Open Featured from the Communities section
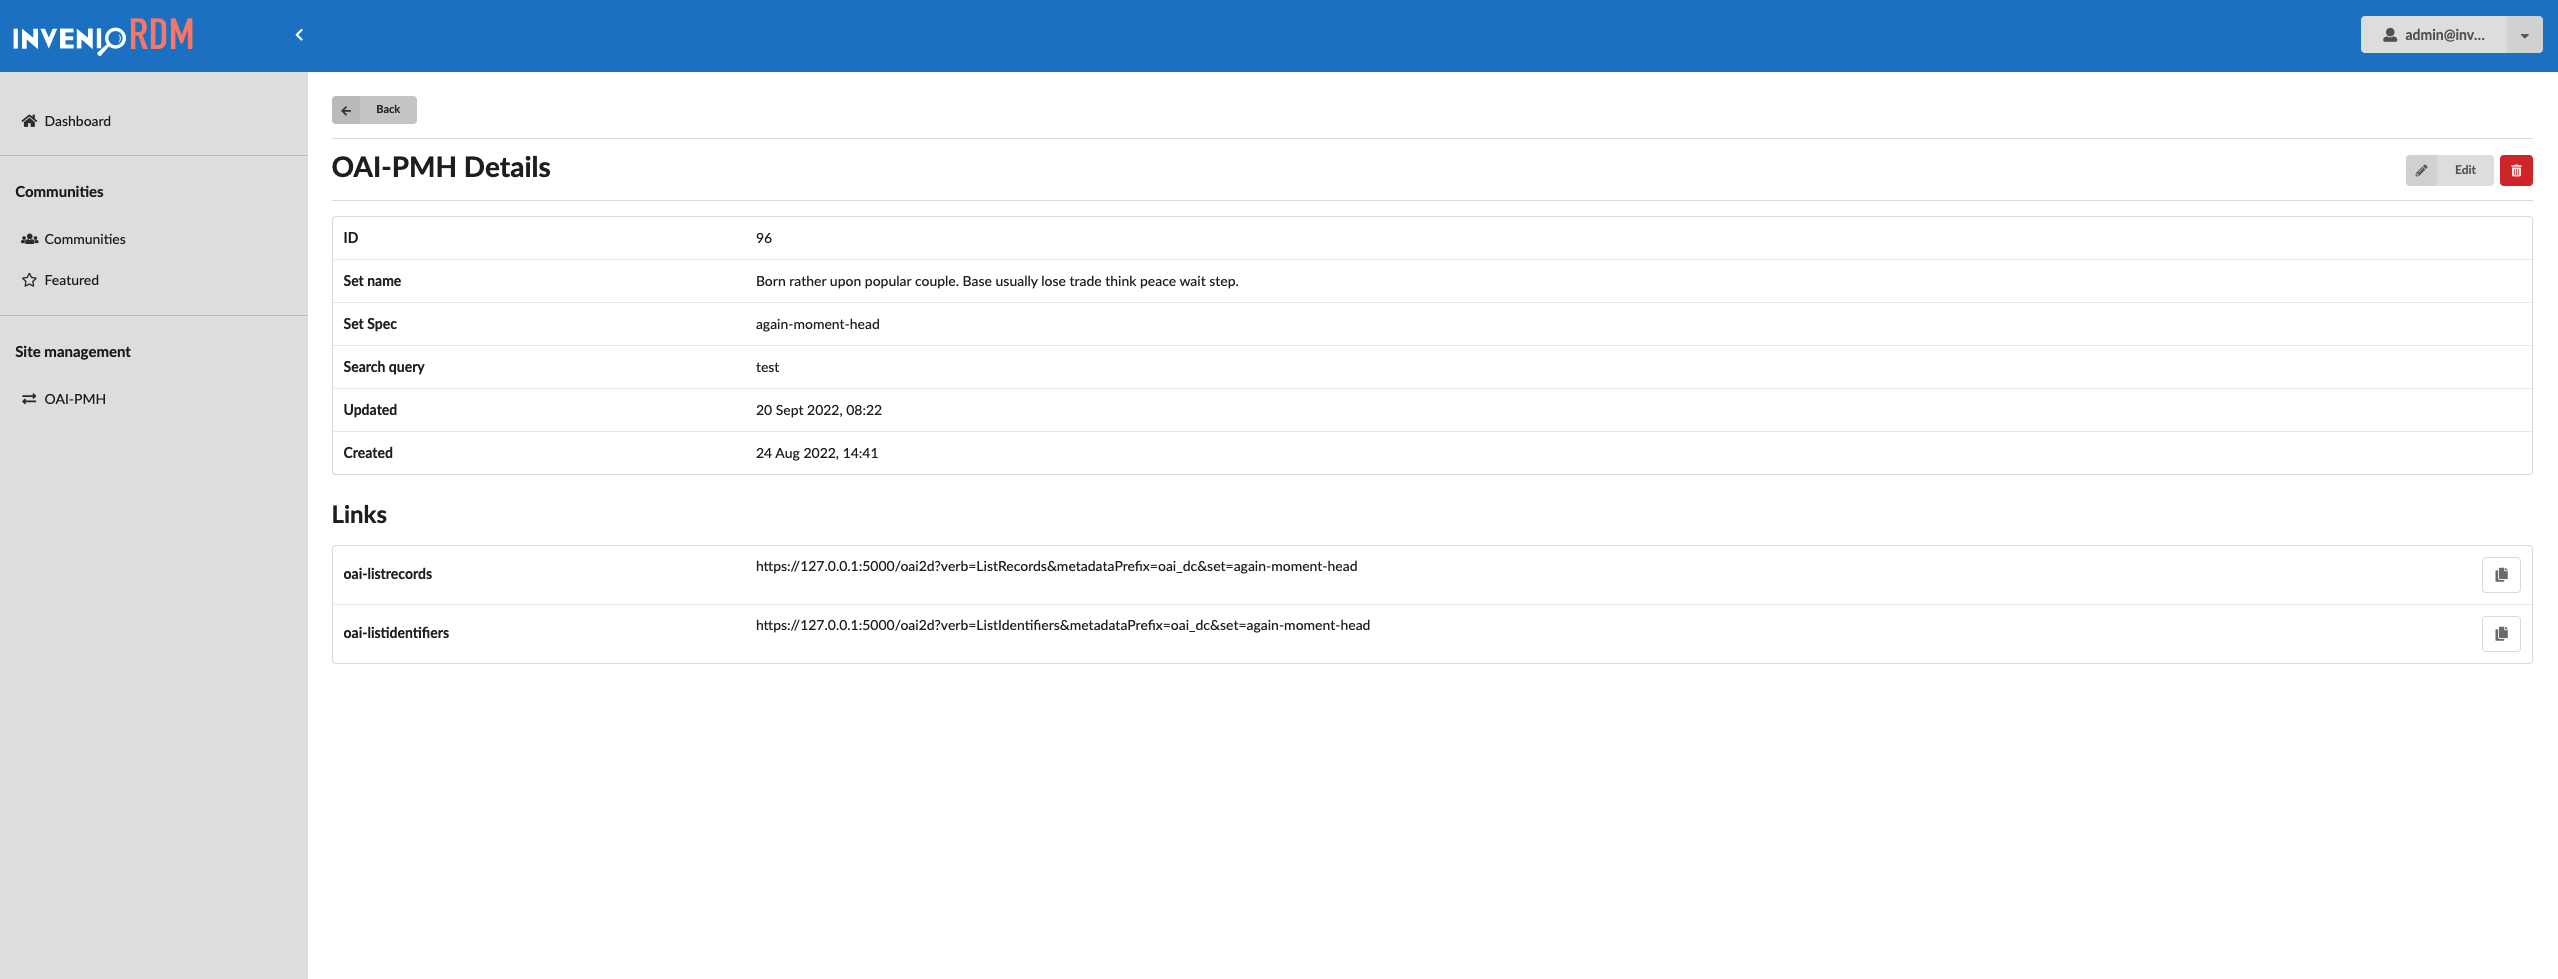This screenshot has width=2558, height=979. coord(72,280)
